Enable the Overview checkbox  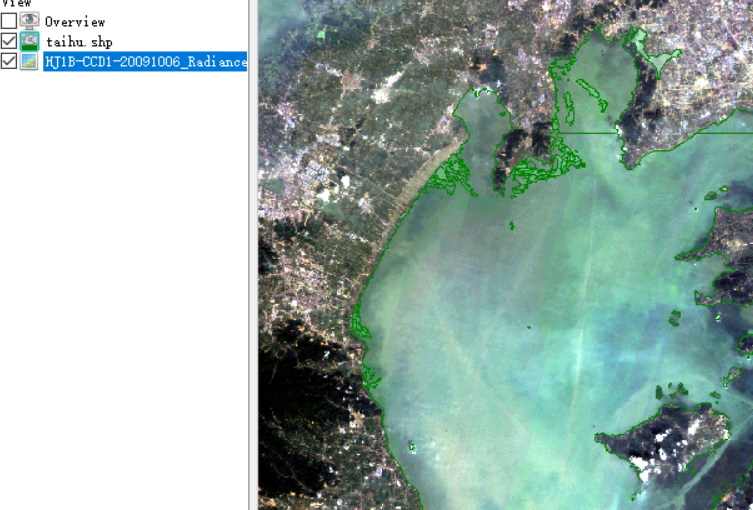coord(9,21)
